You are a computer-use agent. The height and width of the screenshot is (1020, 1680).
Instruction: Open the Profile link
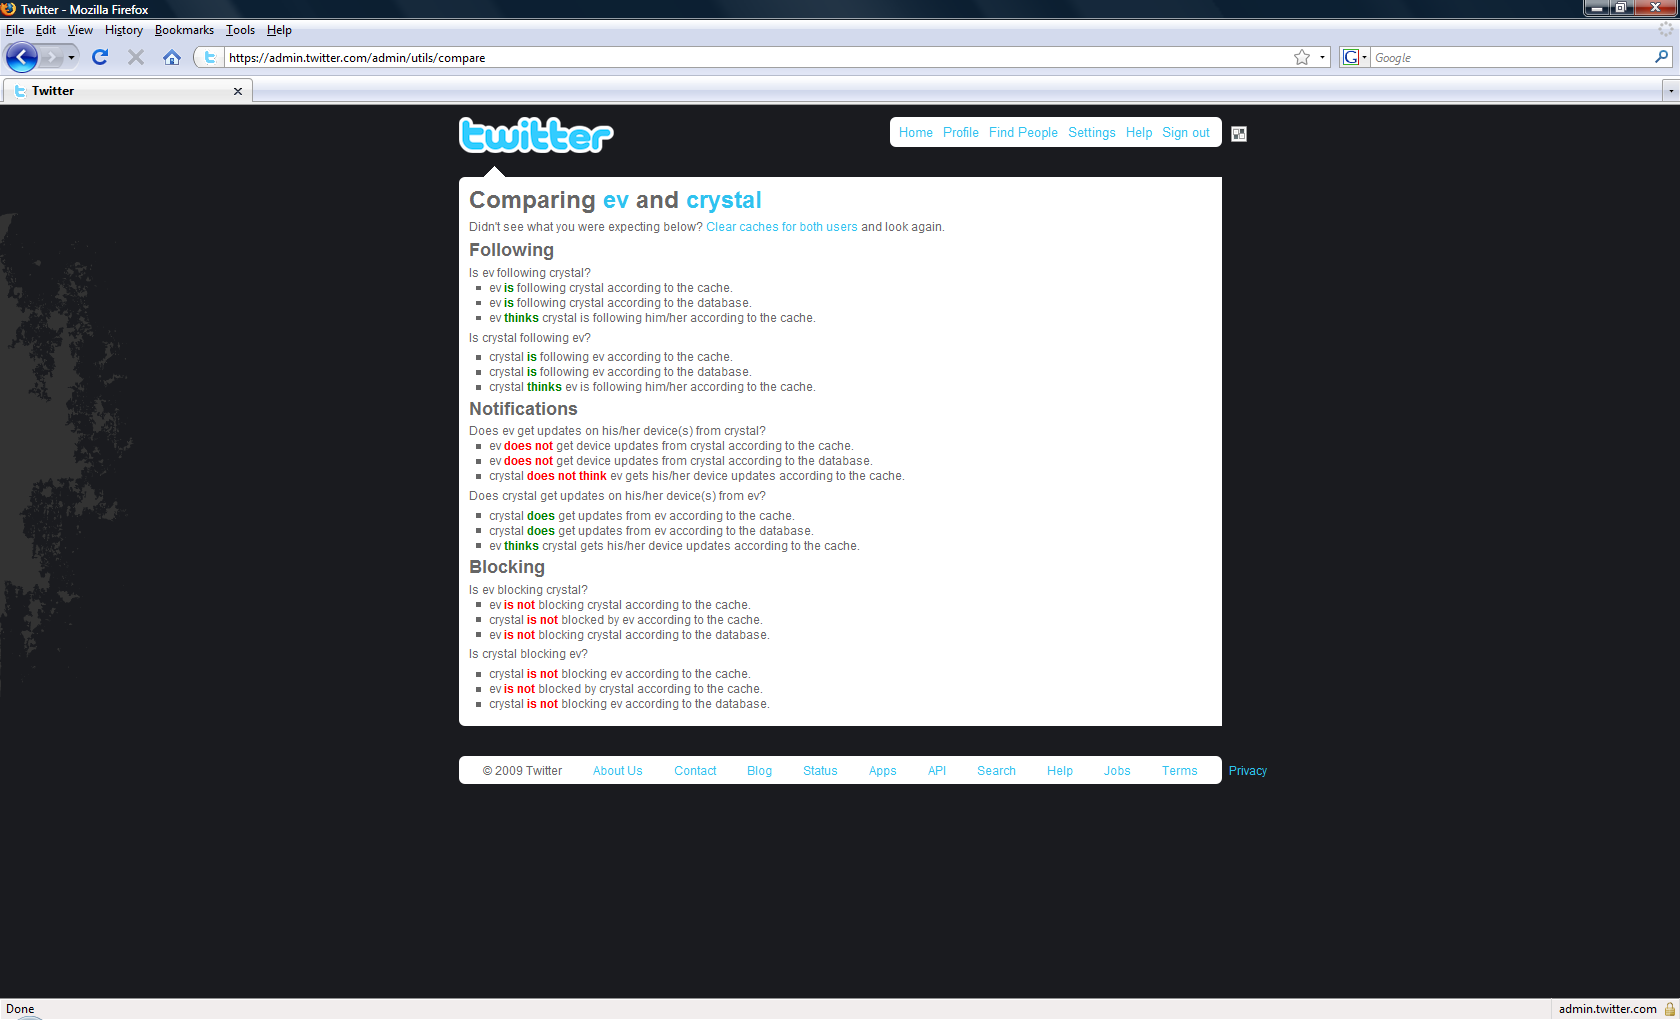pyautogui.click(x=961, y=133)
